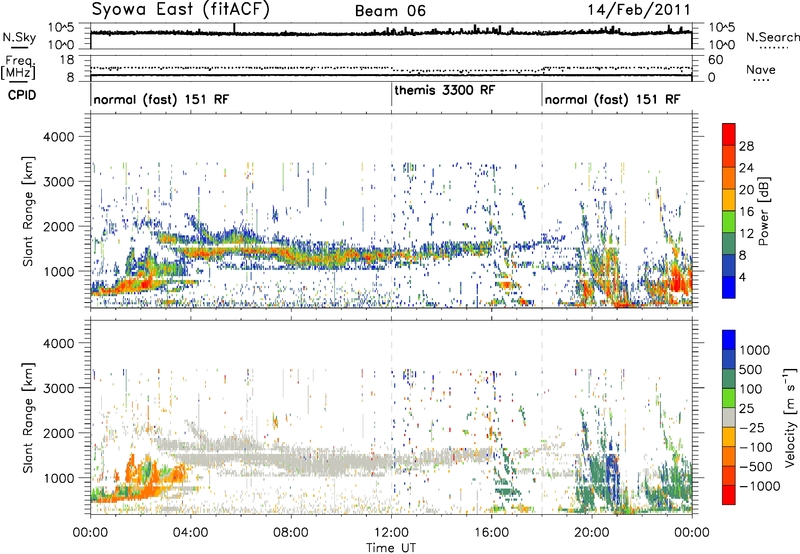800x554 pixels.
Task: Pick the red top segment of power color bar
Action: pyautogui.click(x=729, y=134)
